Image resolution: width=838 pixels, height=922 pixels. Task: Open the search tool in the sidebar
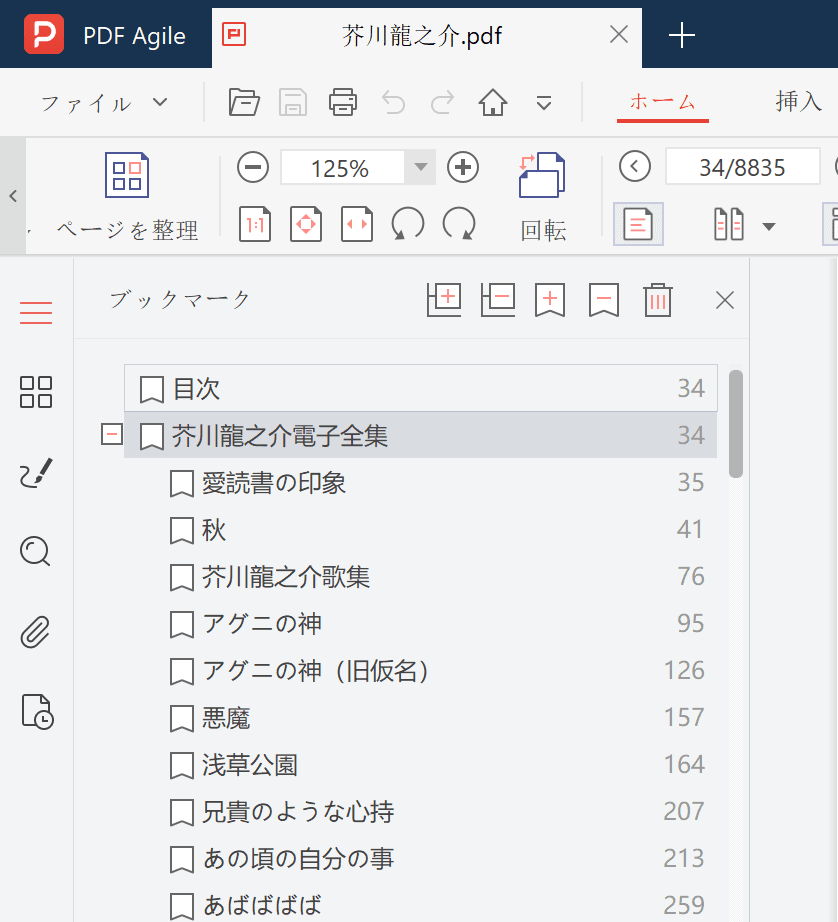click(x=35, y=551)
